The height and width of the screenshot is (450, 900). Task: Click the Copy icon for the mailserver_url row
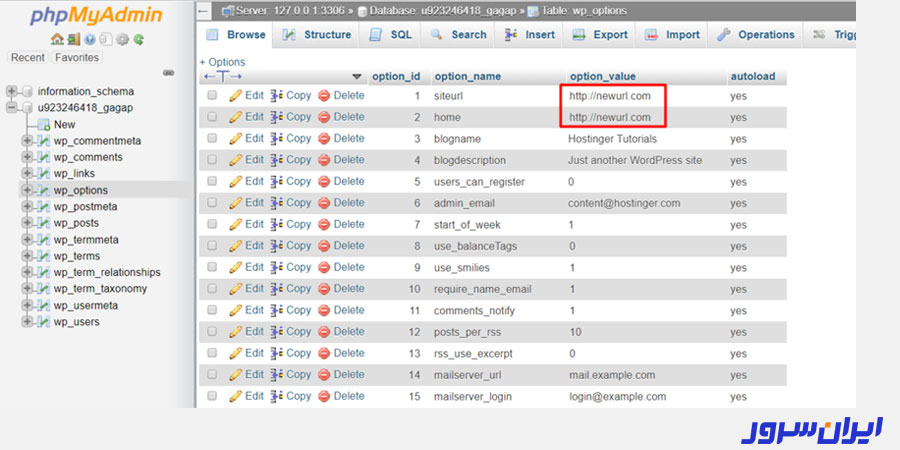tap(277, 375)
